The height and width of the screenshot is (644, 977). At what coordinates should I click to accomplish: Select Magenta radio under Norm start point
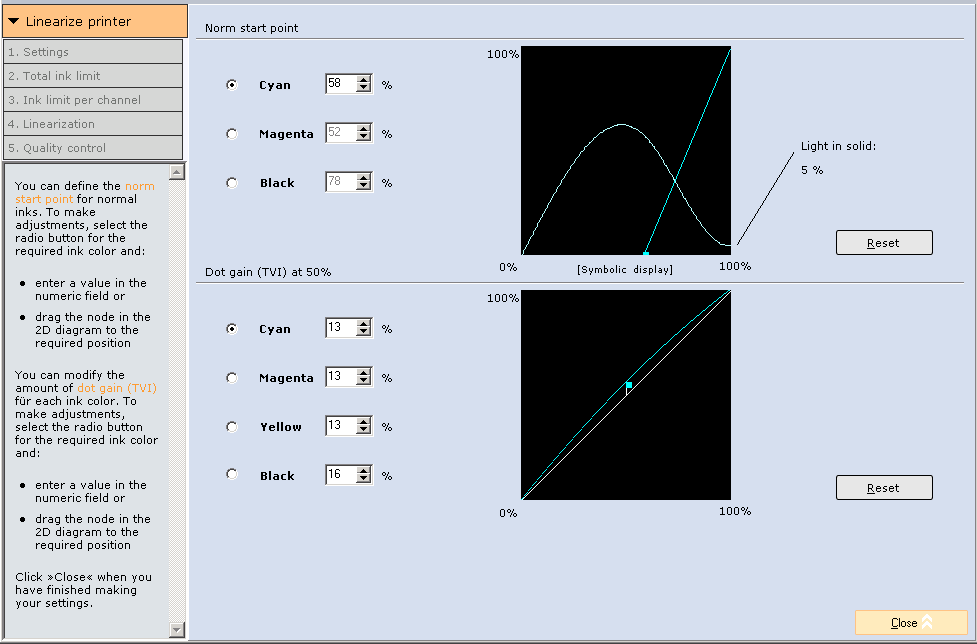point(232,133)
